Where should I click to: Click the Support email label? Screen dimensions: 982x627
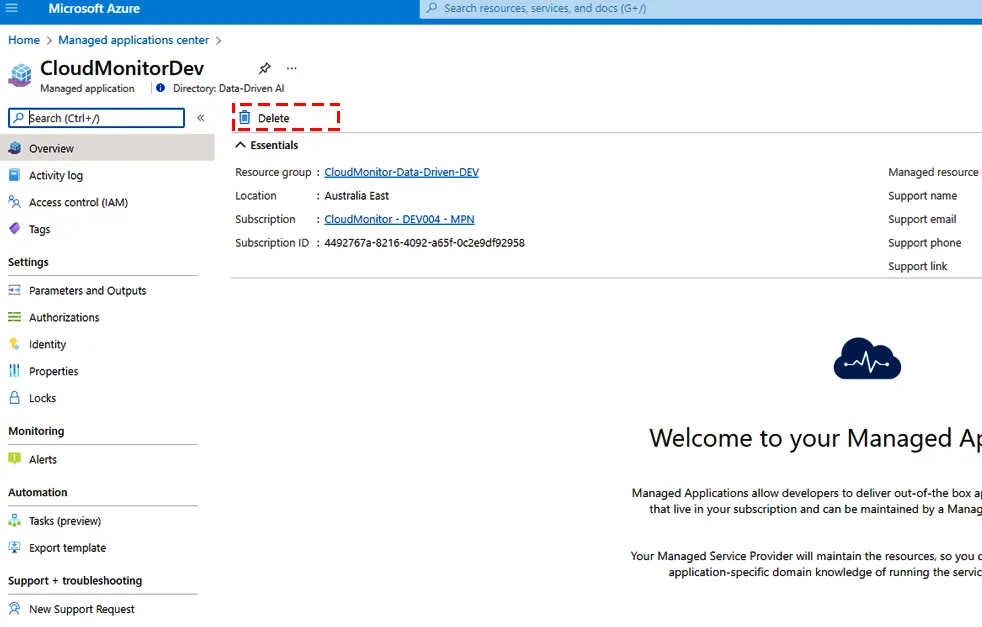click(x=922, y=219)
